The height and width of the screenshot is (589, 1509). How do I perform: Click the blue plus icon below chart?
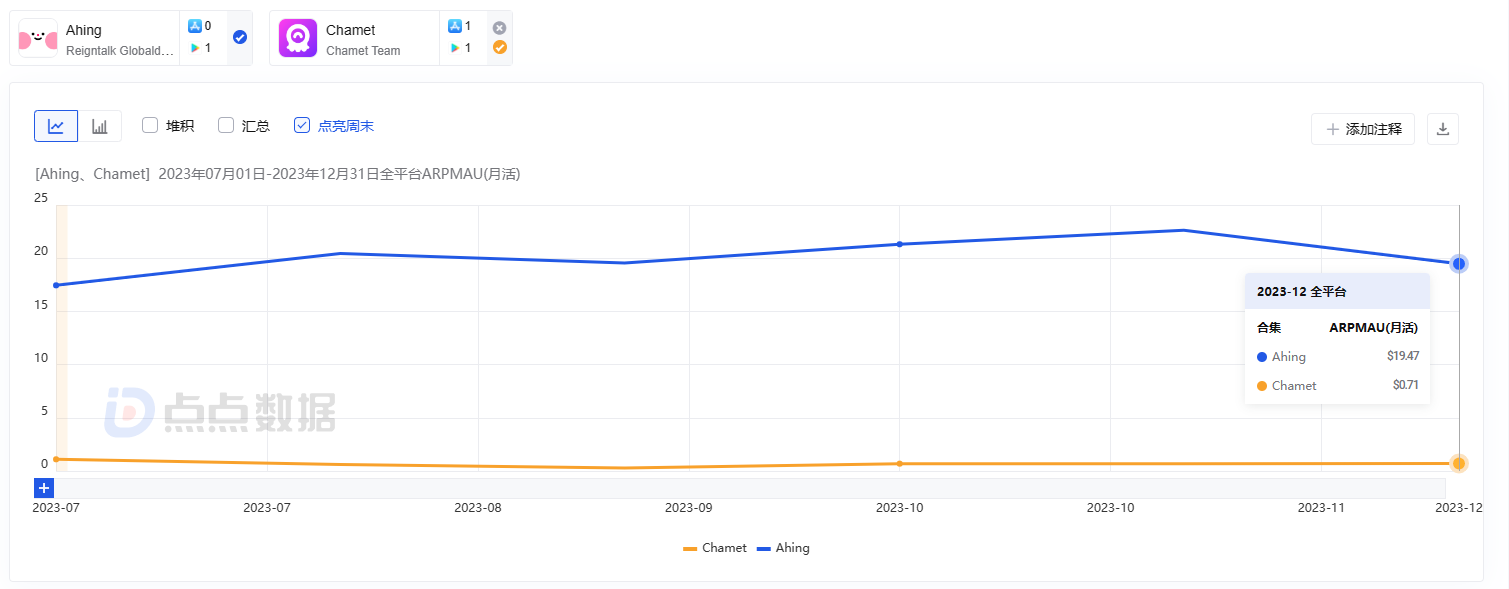pos(44,488)
